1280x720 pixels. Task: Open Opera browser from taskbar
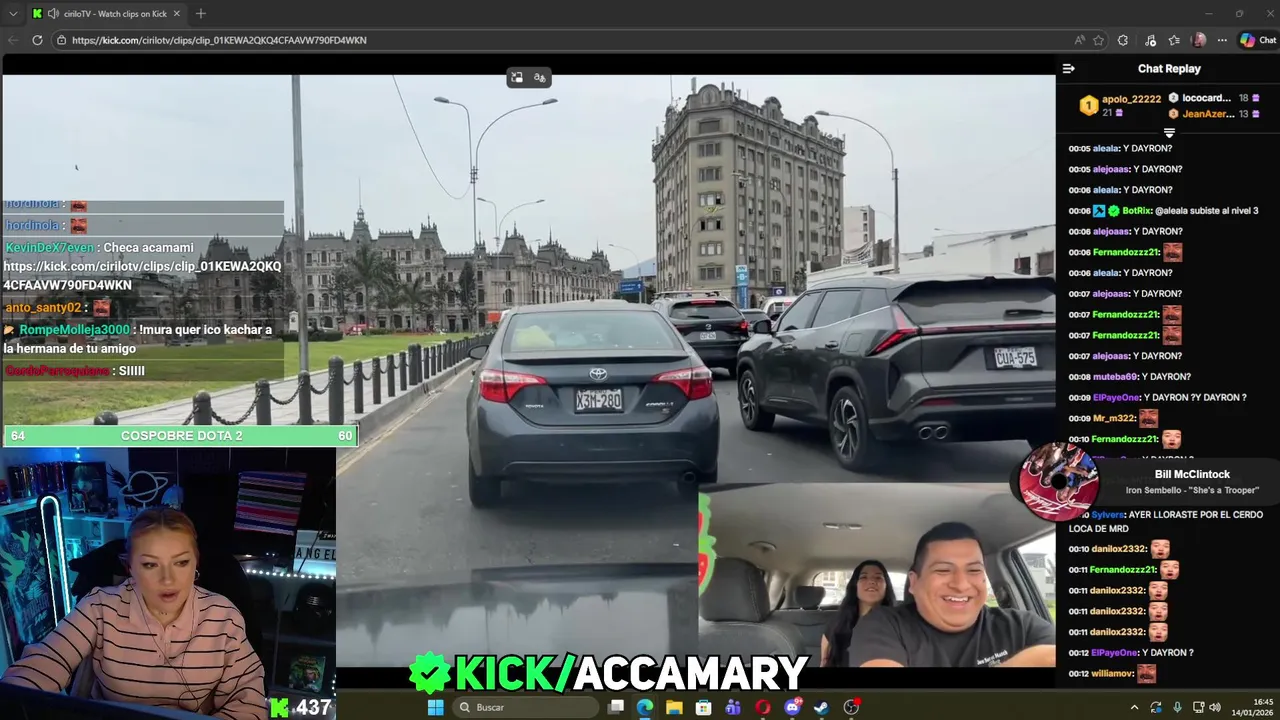point(763,707)
